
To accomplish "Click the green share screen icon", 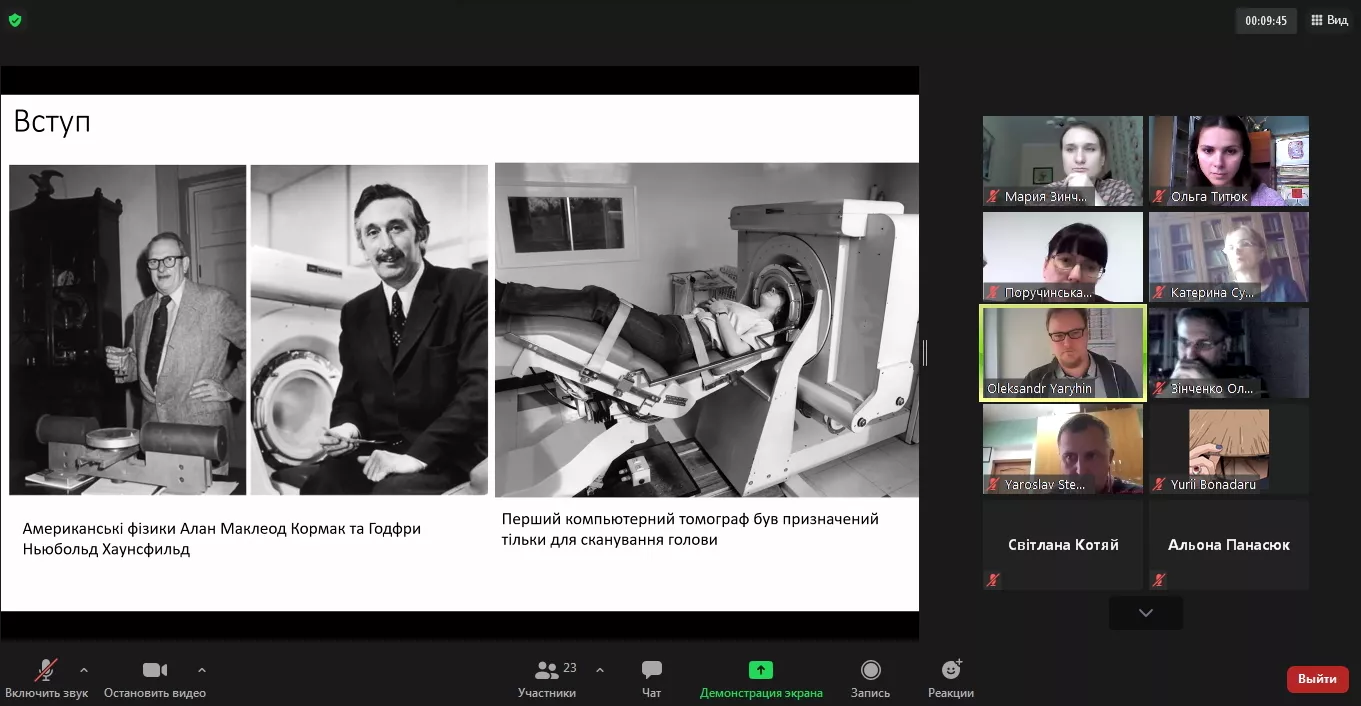I will pyautogui.click(x=760, y=670).
